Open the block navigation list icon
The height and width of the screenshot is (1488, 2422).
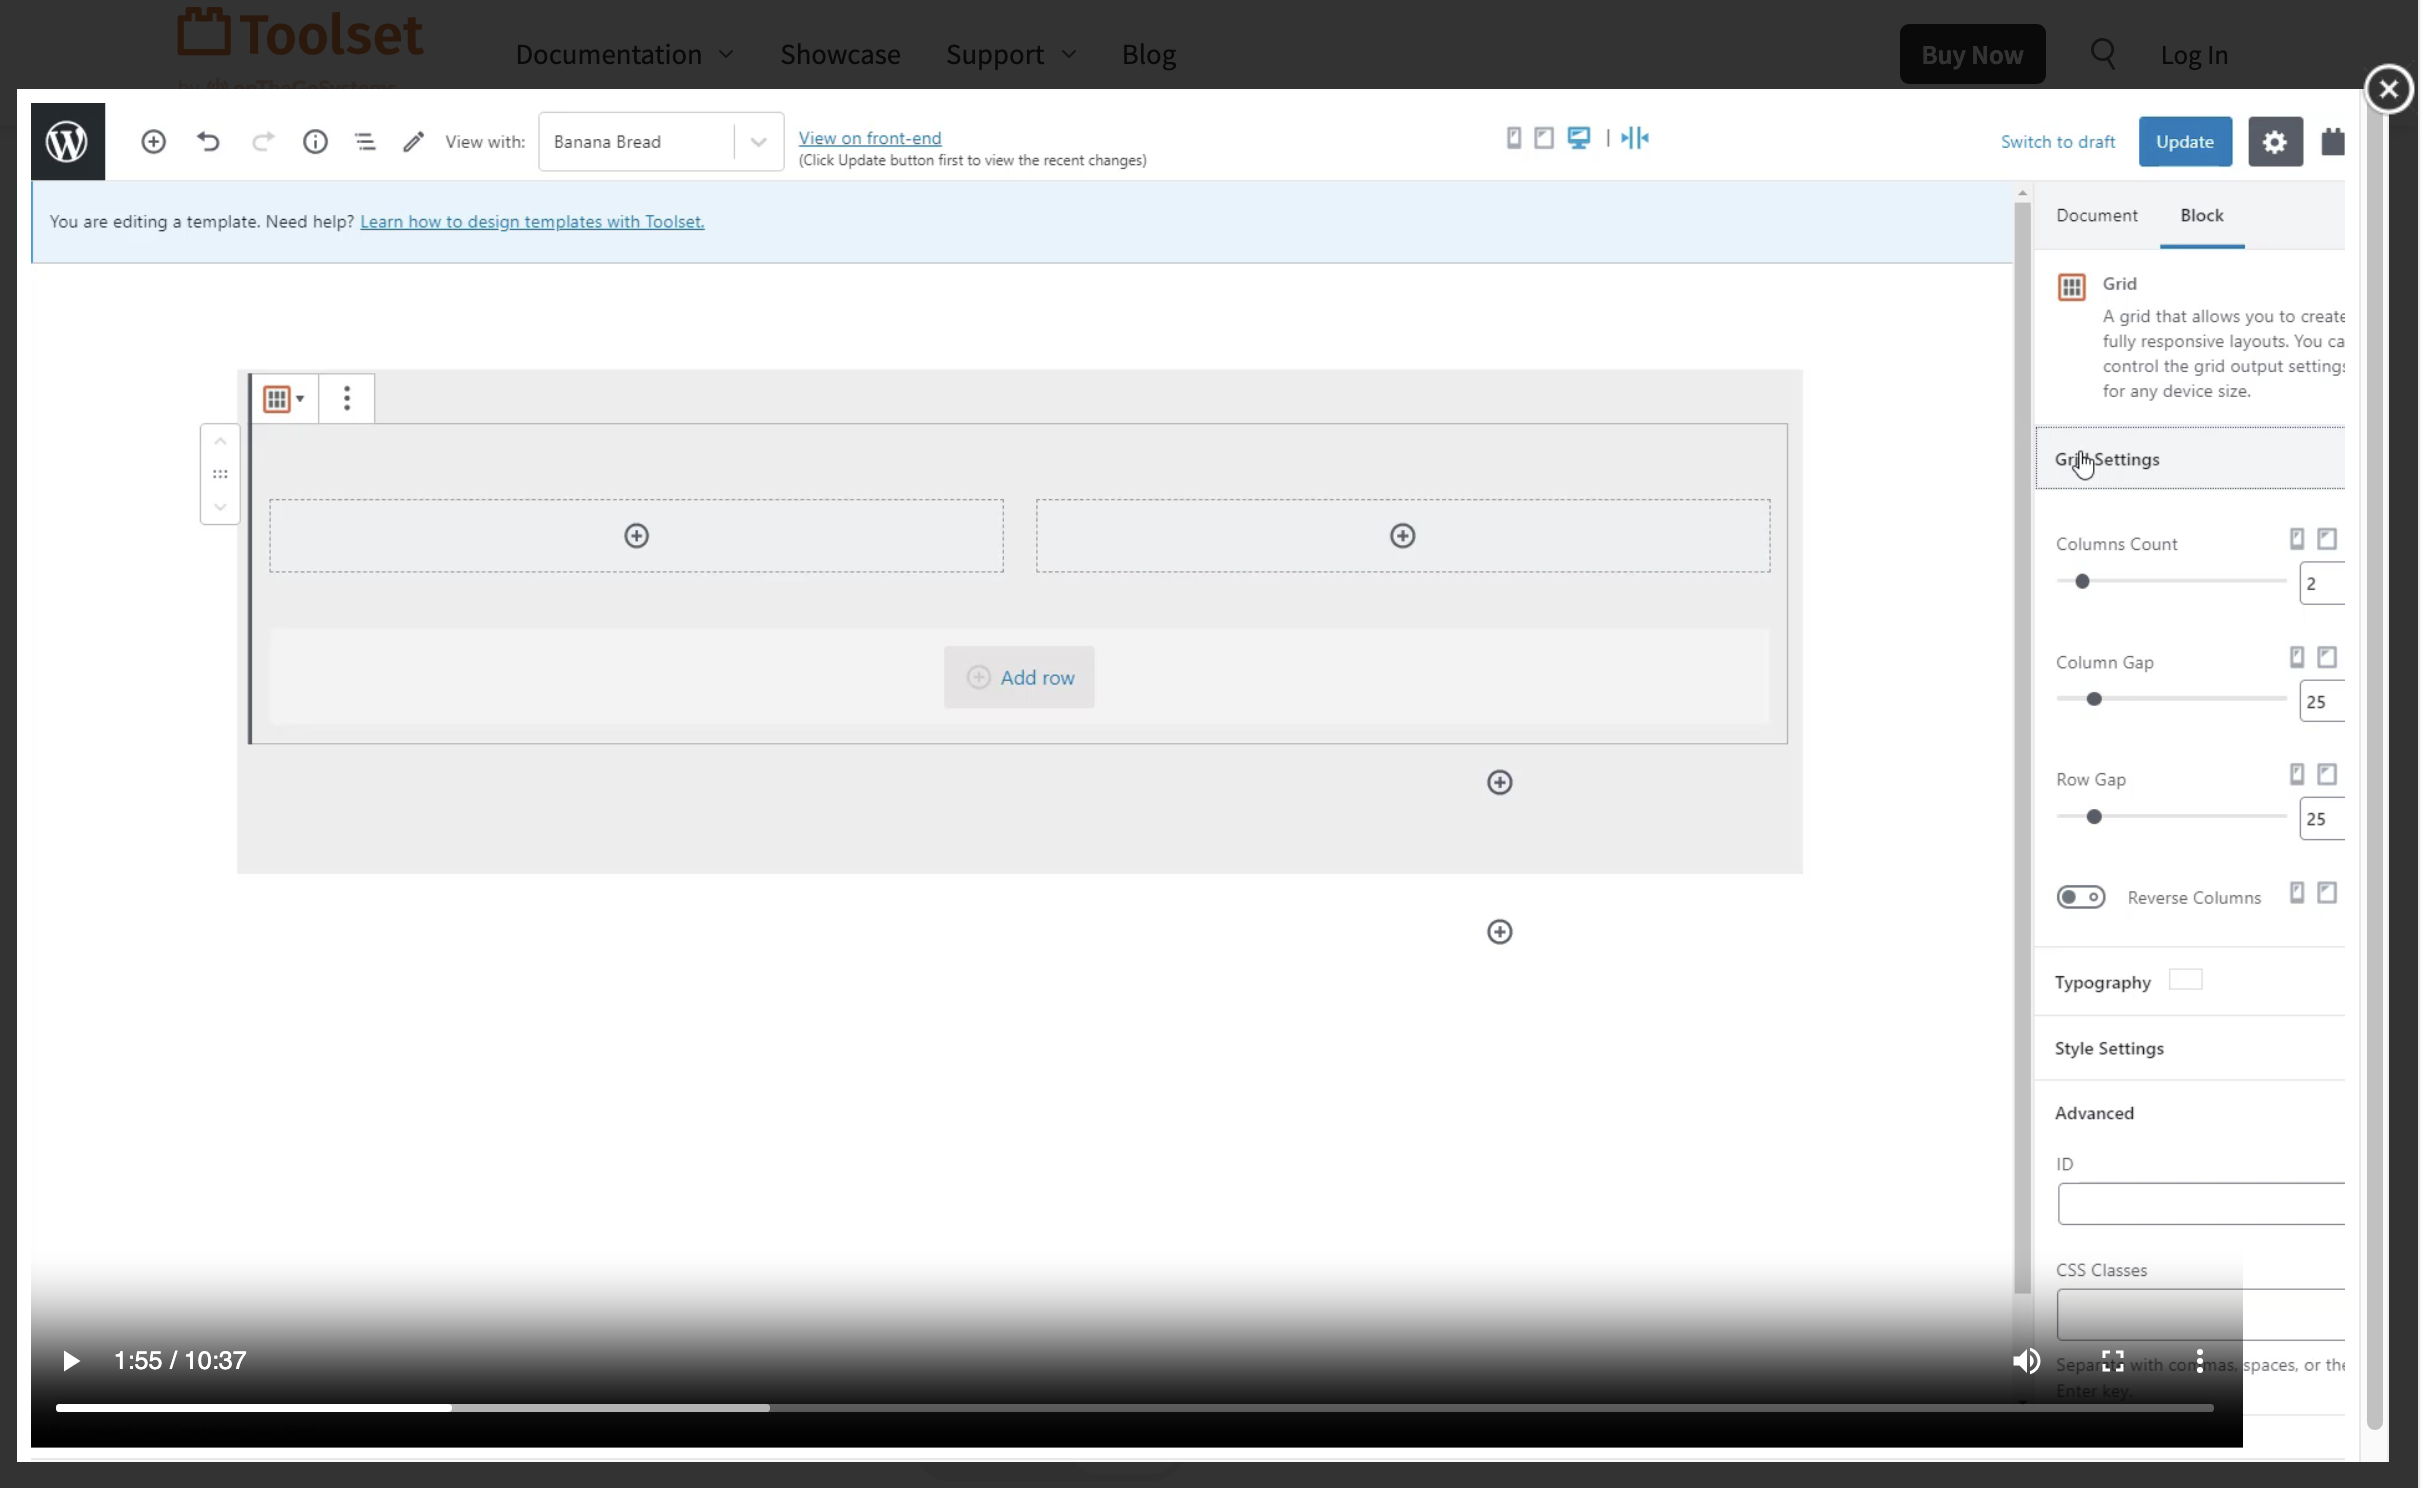pyautogui.click(x=365, y=142)
